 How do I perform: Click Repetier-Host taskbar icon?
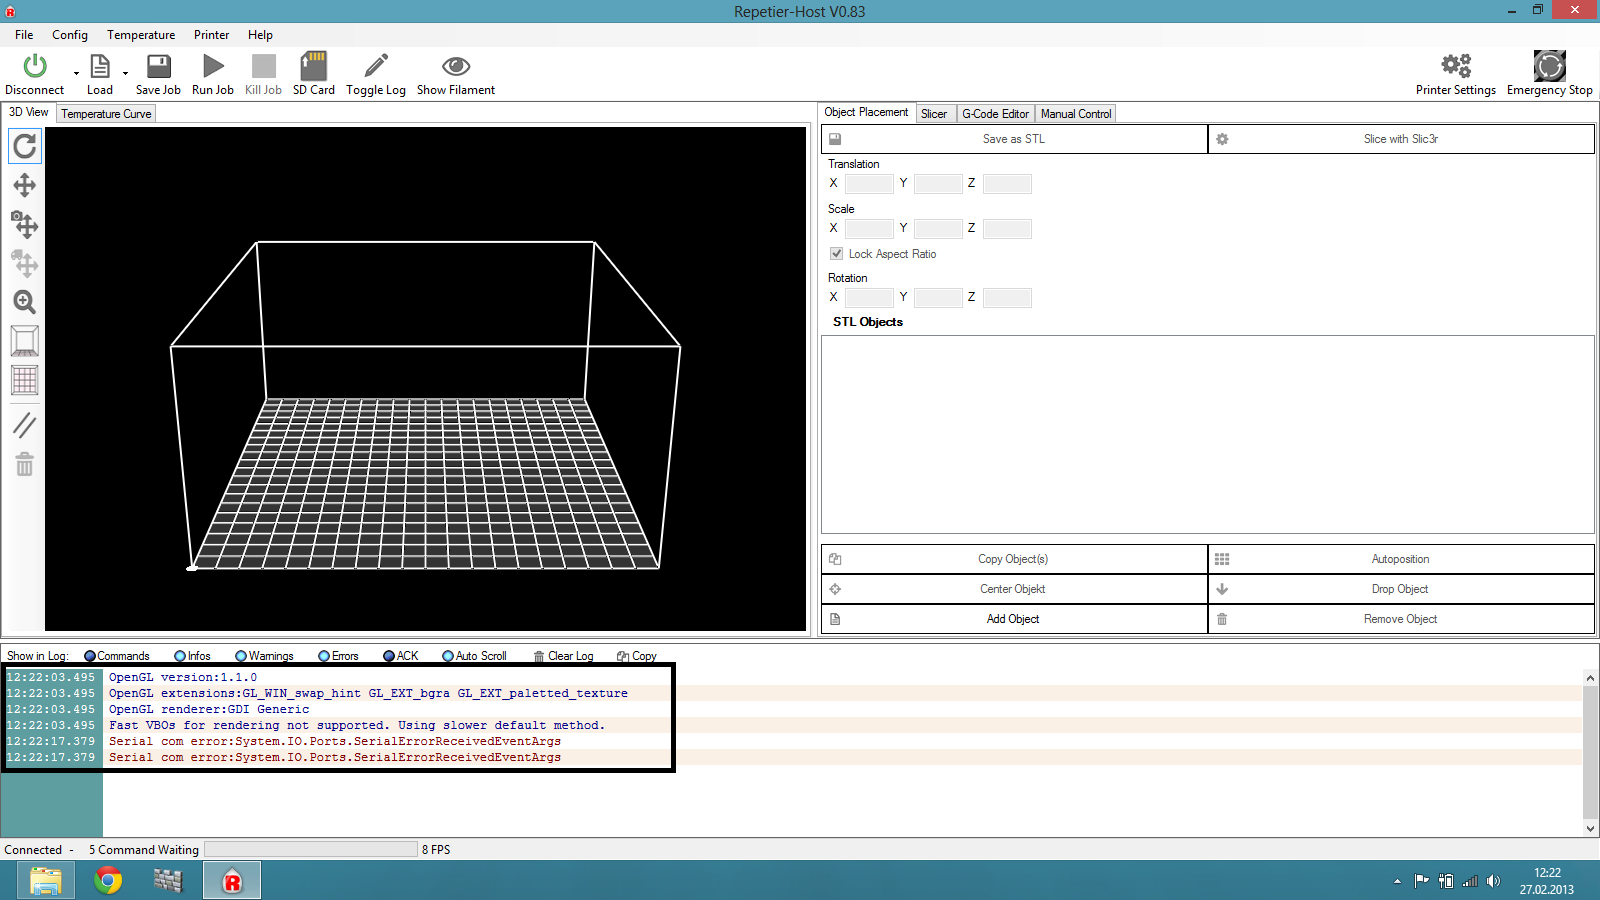coord(232,881)
